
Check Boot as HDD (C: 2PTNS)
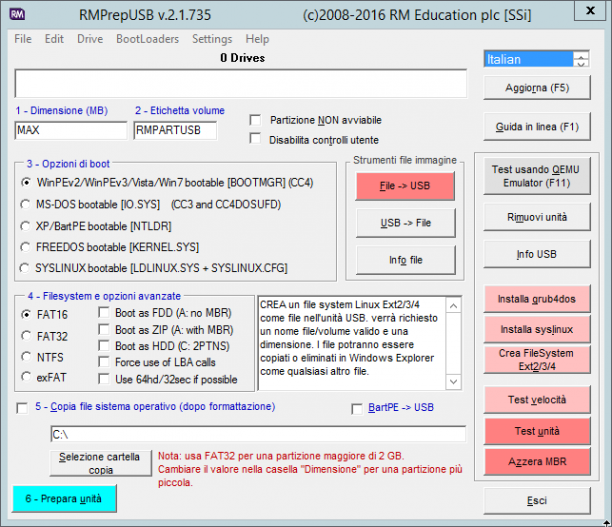104,345
